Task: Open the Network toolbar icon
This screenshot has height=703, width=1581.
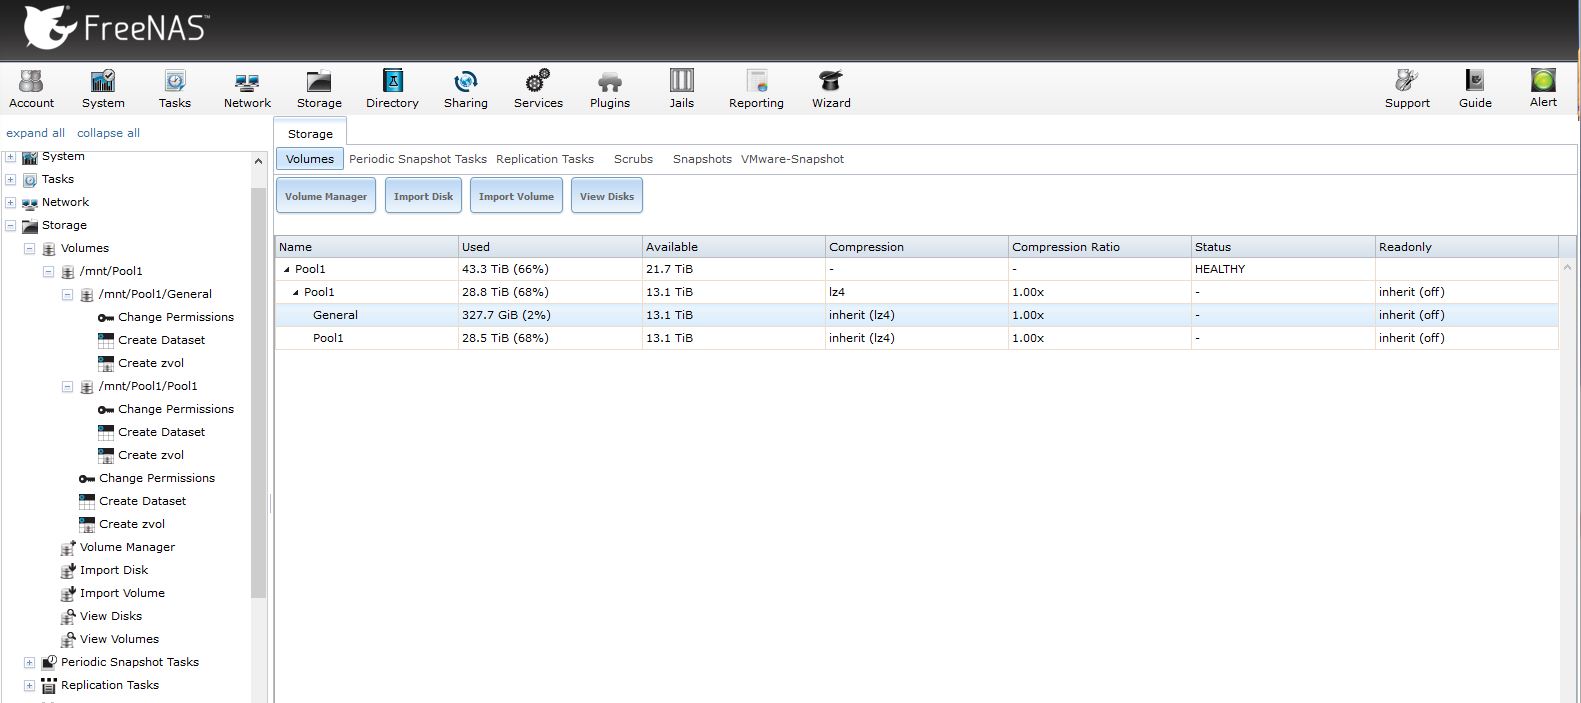Action: (x=247, y=88)
